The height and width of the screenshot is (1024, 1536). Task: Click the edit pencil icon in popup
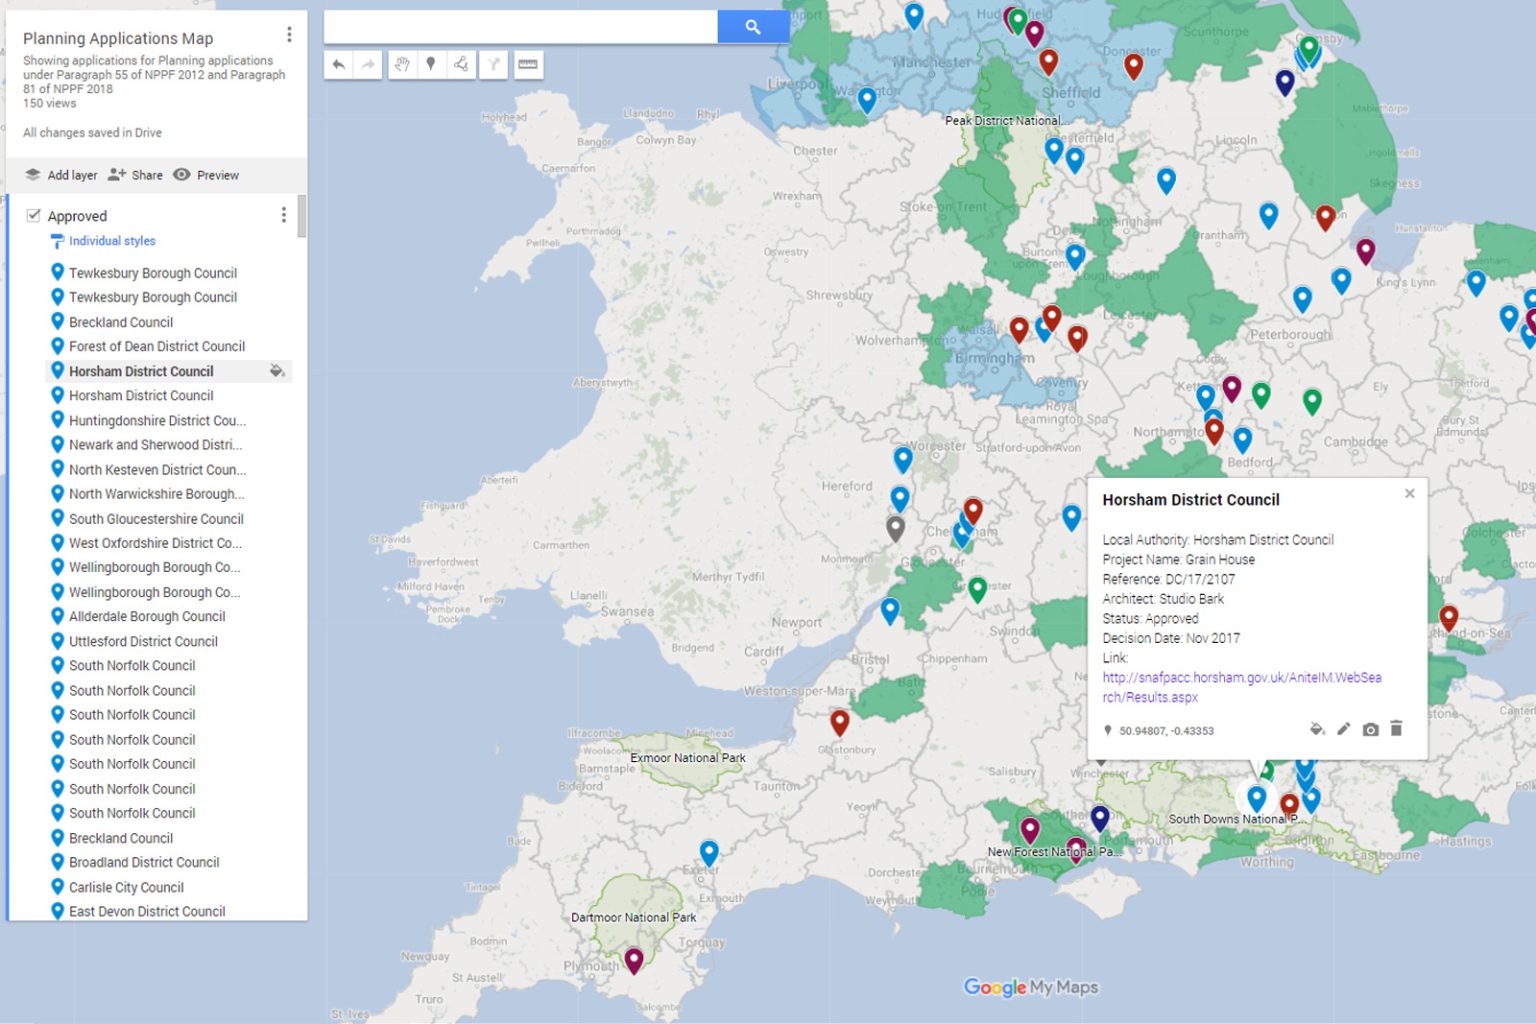point(1344,729)
